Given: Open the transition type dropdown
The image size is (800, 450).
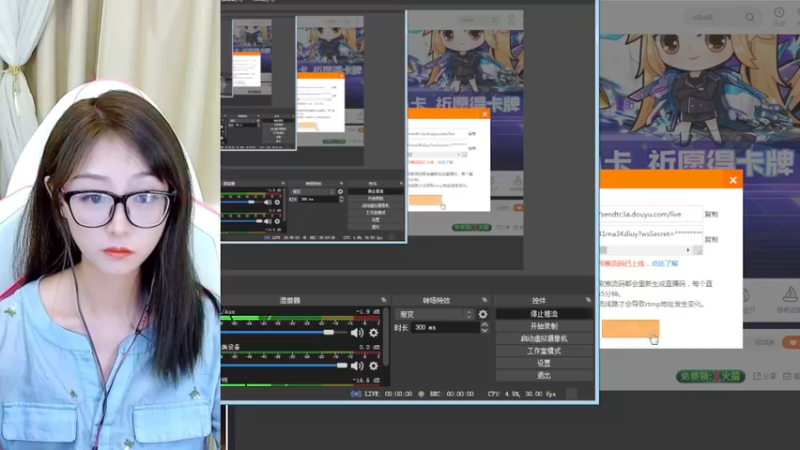Looking at the screenshot, I should coord(436,314).
